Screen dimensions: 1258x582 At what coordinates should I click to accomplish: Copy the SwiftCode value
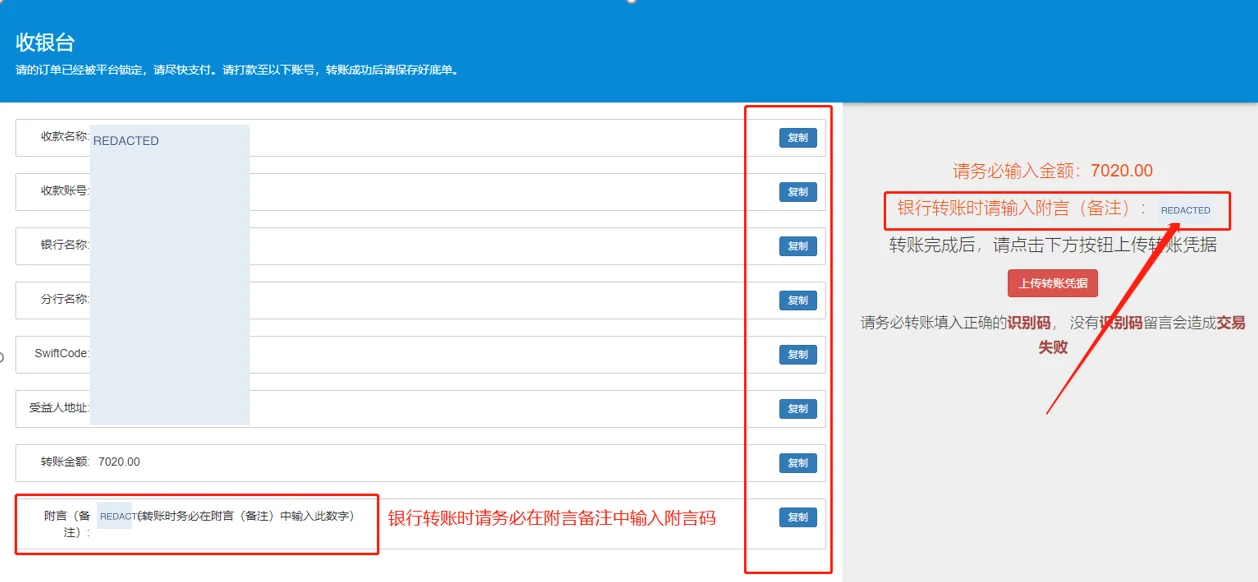point(797,354)
